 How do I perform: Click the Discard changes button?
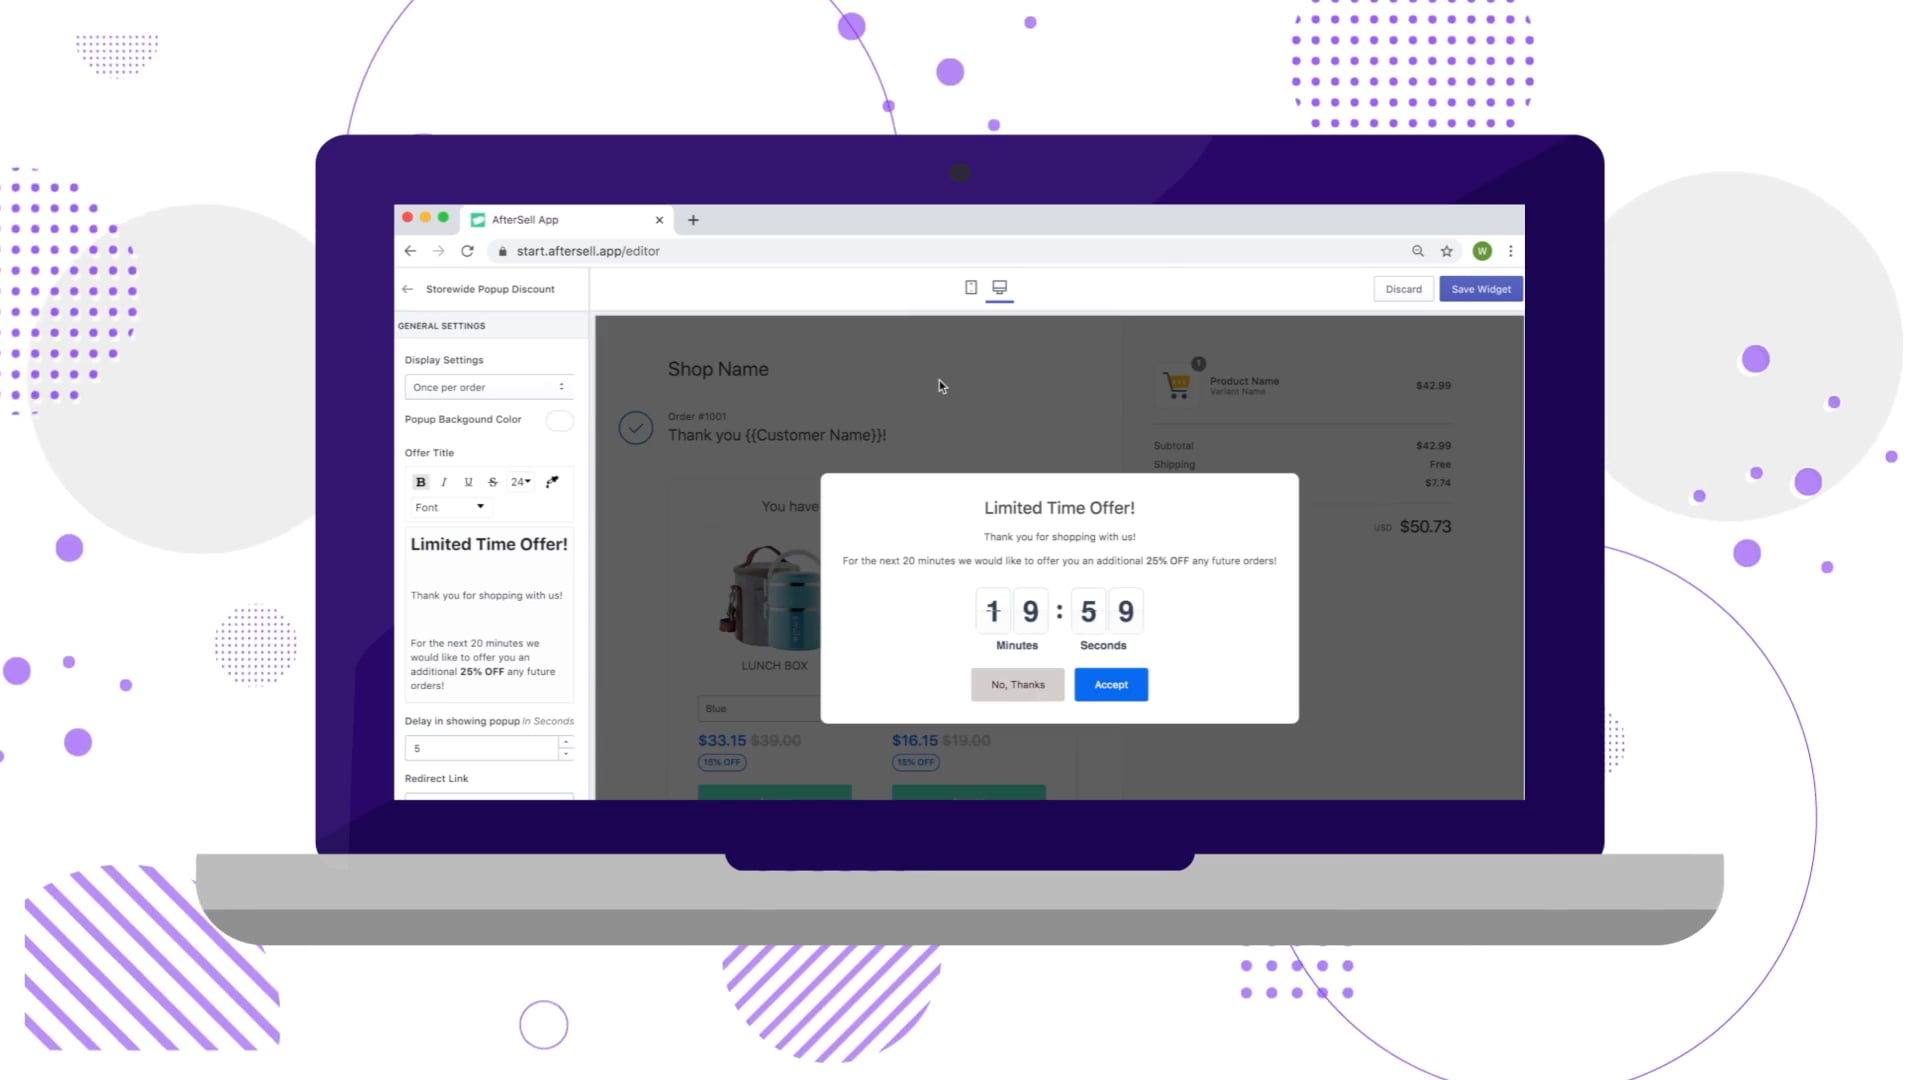tap(1403, 287)
